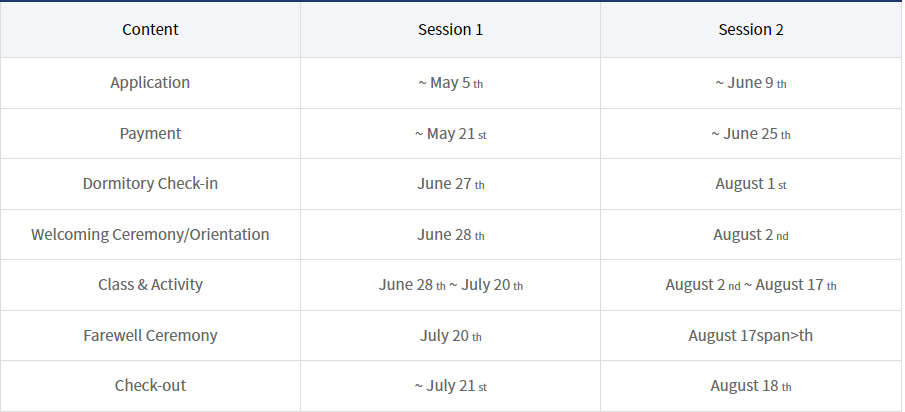This screenshot has width=905, height=412.
Task: Click the Check-out row label
Action: [150, 386]
